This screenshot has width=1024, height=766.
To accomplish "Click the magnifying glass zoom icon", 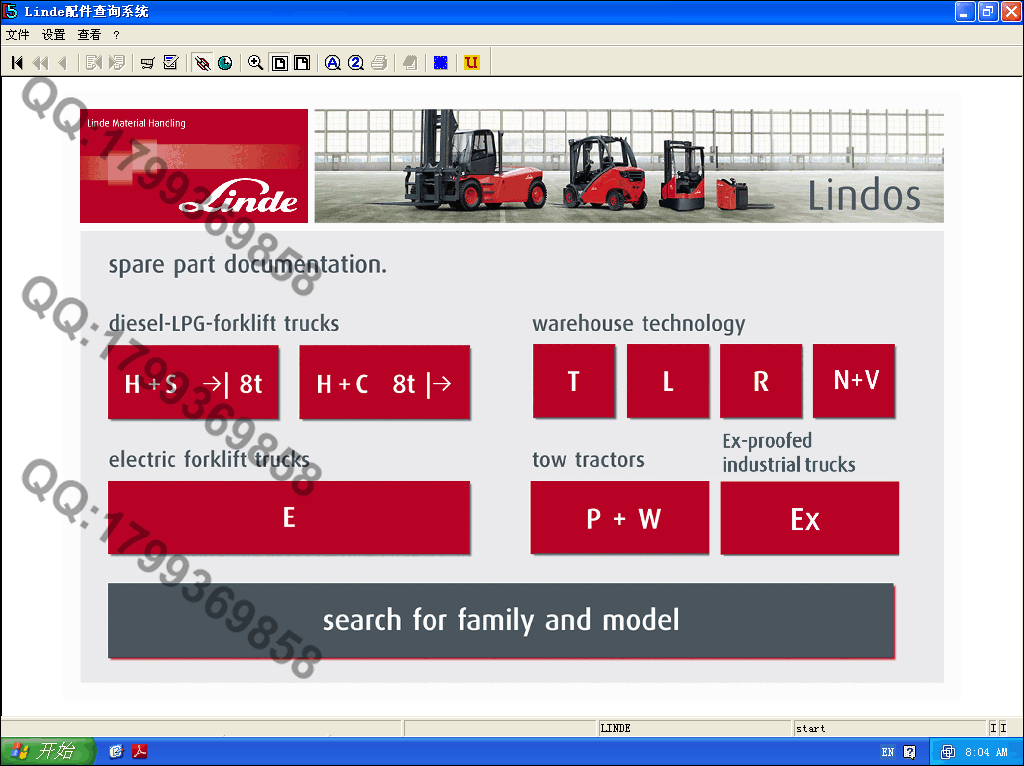I will (255, 63).
